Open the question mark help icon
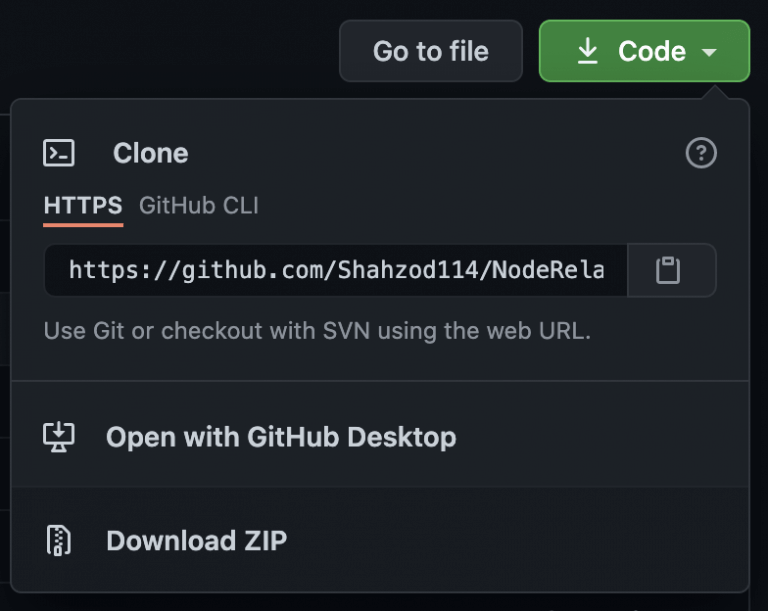This screenshot has width=768, height=611. (x=701, y=153)
